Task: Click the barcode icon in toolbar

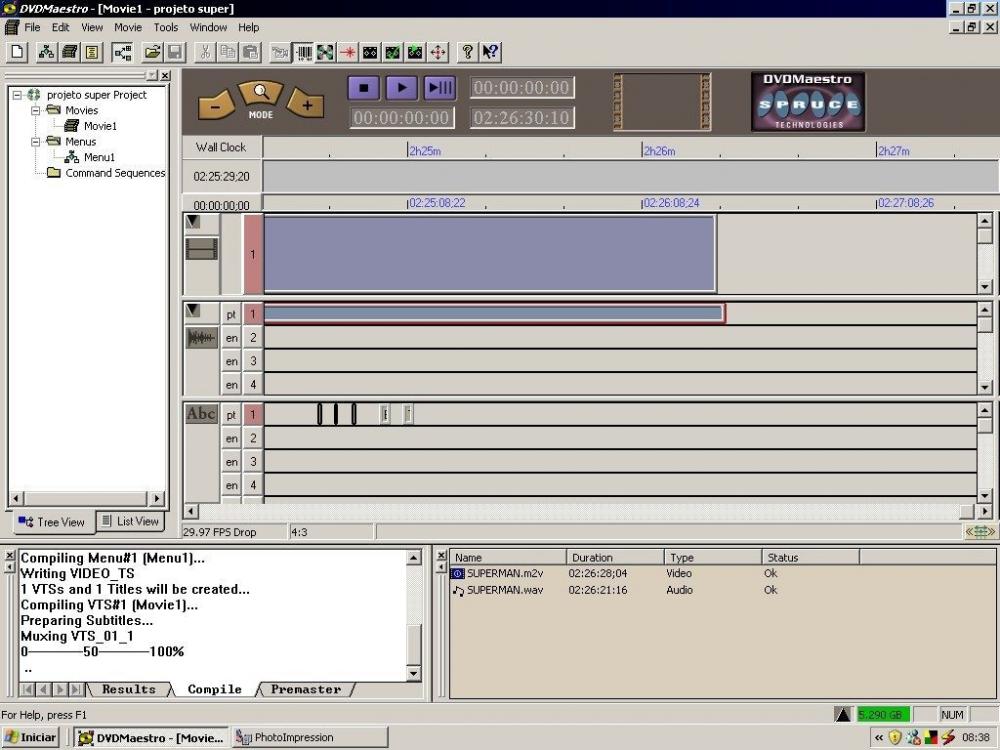Action: (x=302, y=52)
